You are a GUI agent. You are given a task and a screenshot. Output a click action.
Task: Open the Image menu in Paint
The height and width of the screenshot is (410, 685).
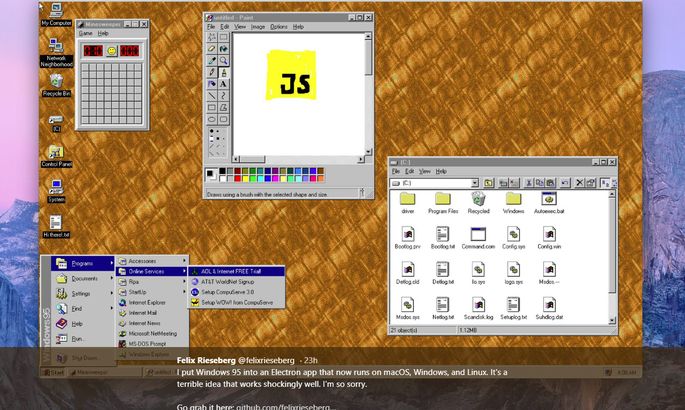click(258, 27)
